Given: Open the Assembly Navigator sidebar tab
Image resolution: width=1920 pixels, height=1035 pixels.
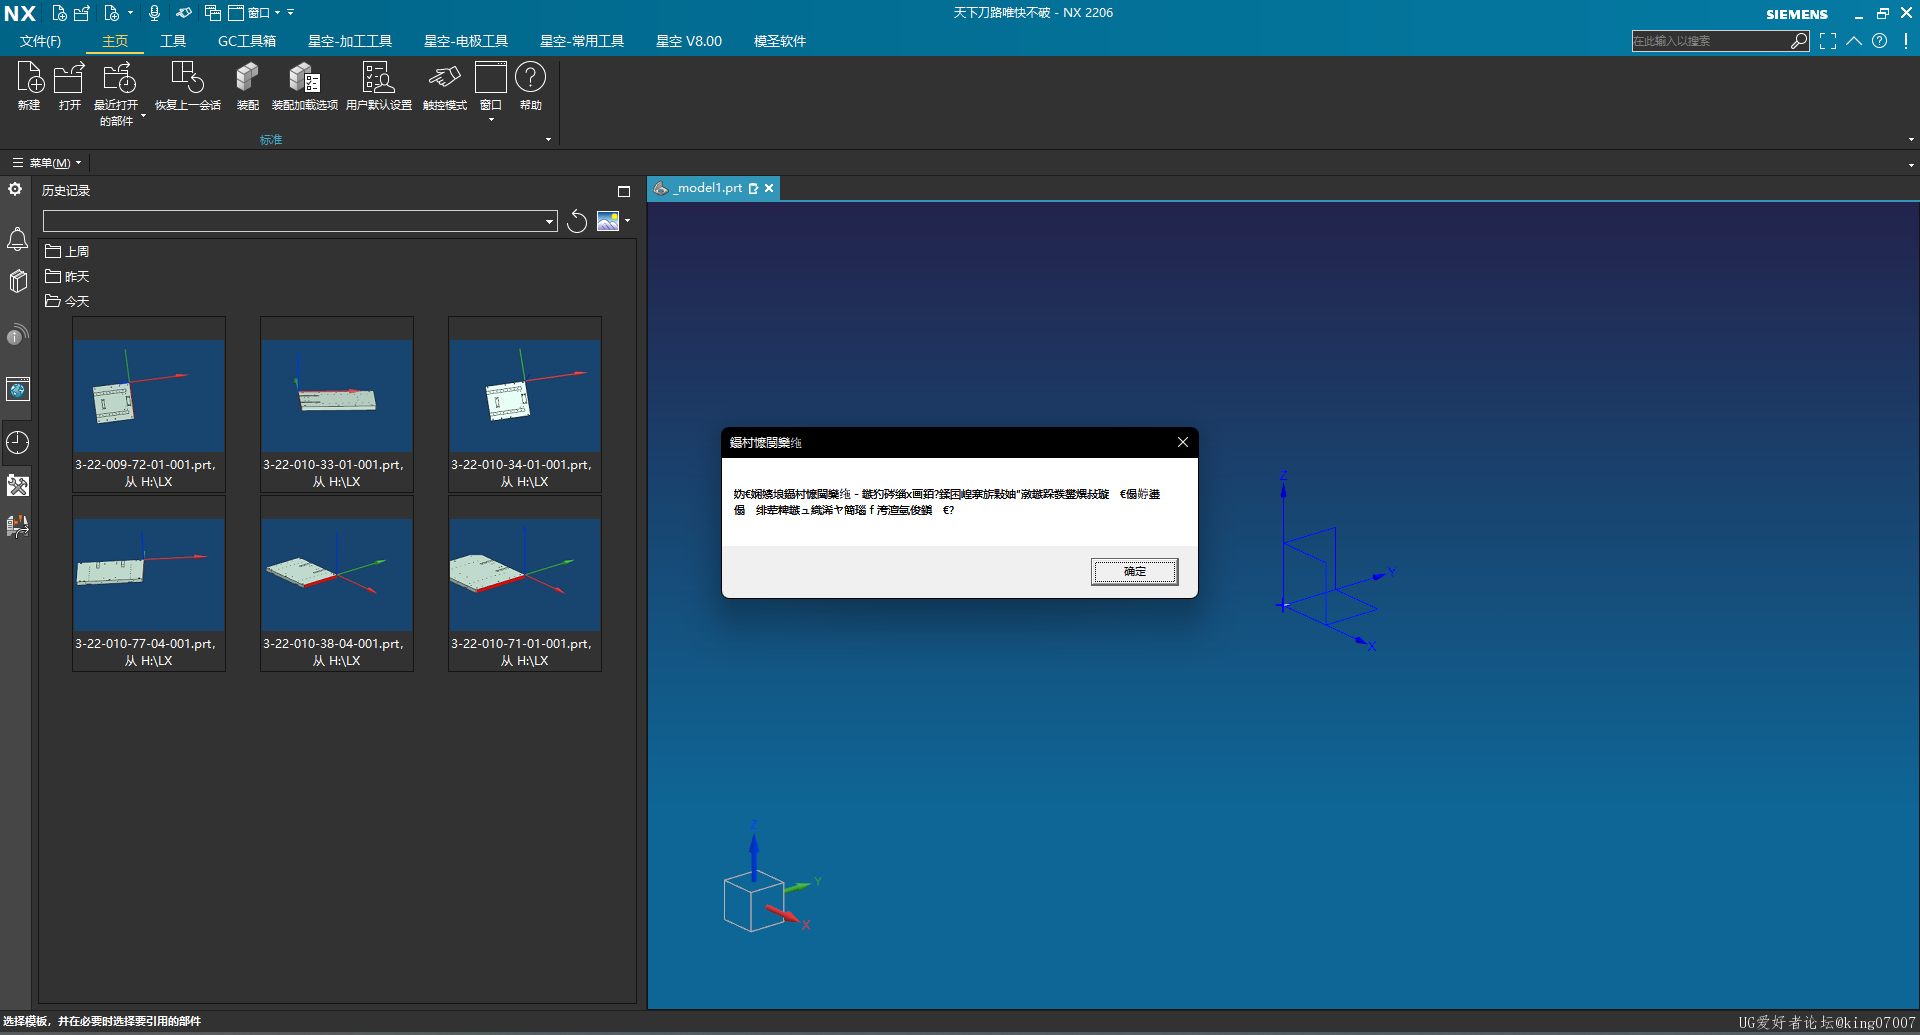Looking at the screenshot, I should tap(17, 281).
